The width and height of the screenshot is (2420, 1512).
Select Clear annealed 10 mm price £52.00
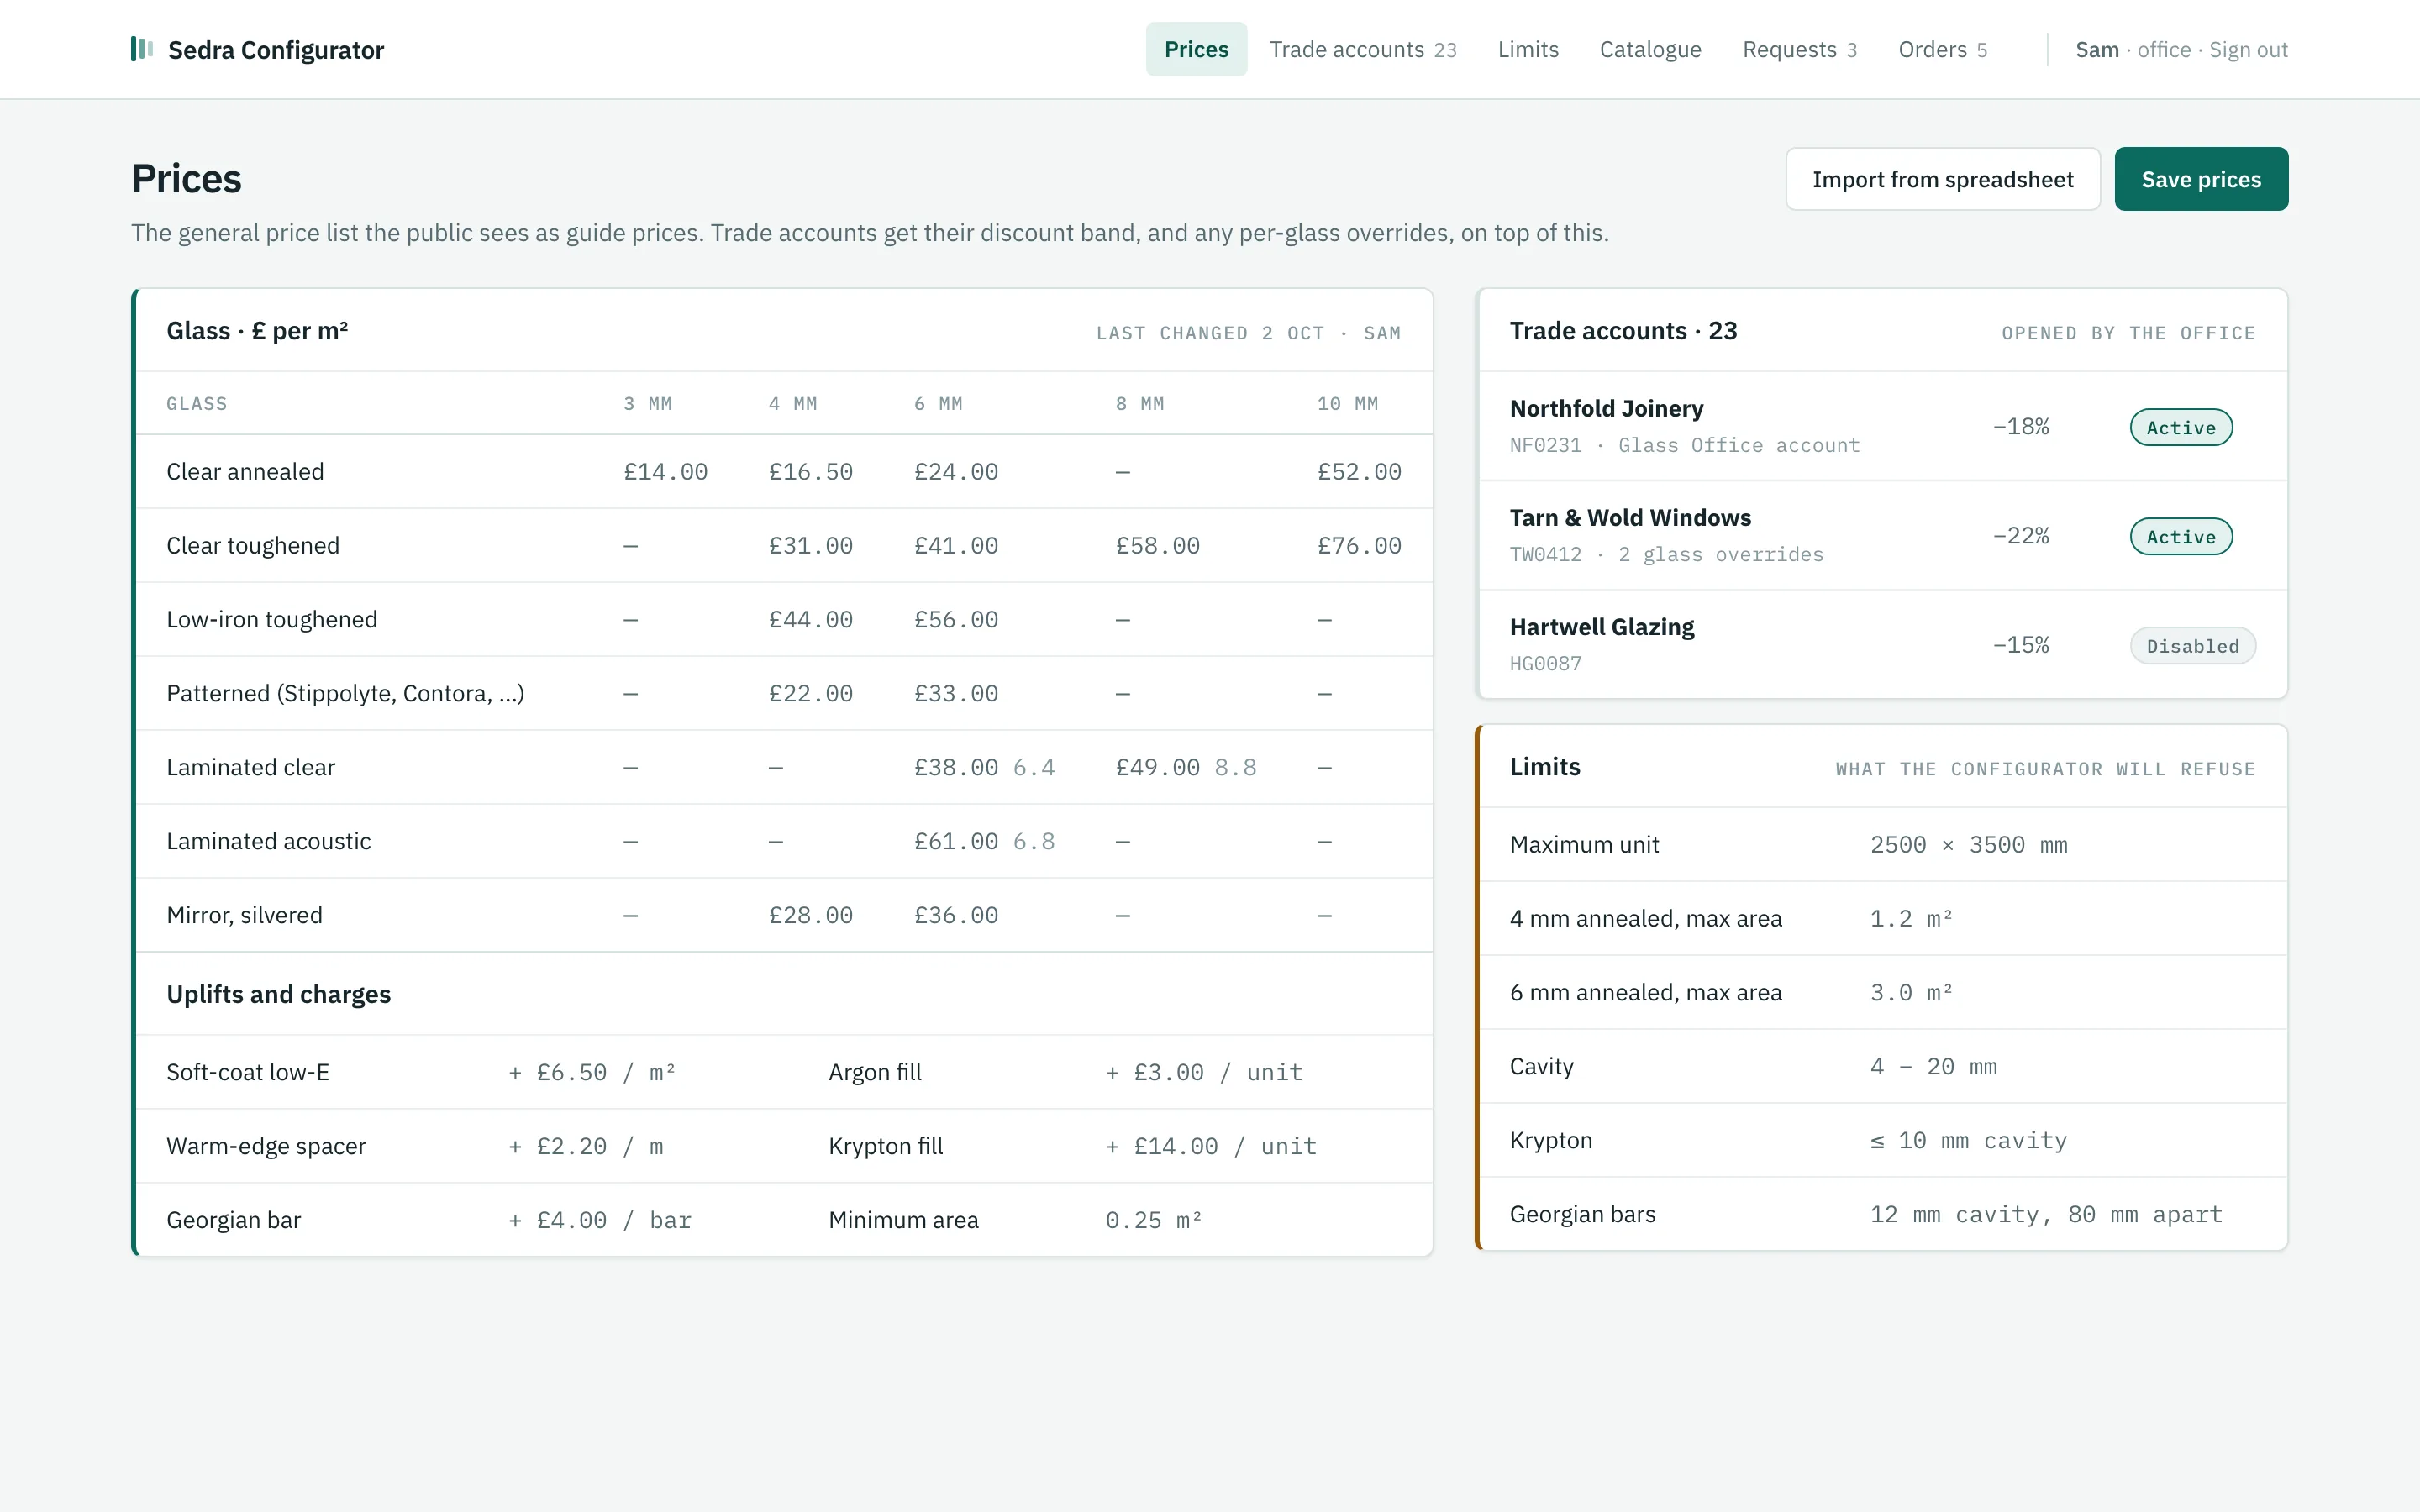click(1359, 472)
